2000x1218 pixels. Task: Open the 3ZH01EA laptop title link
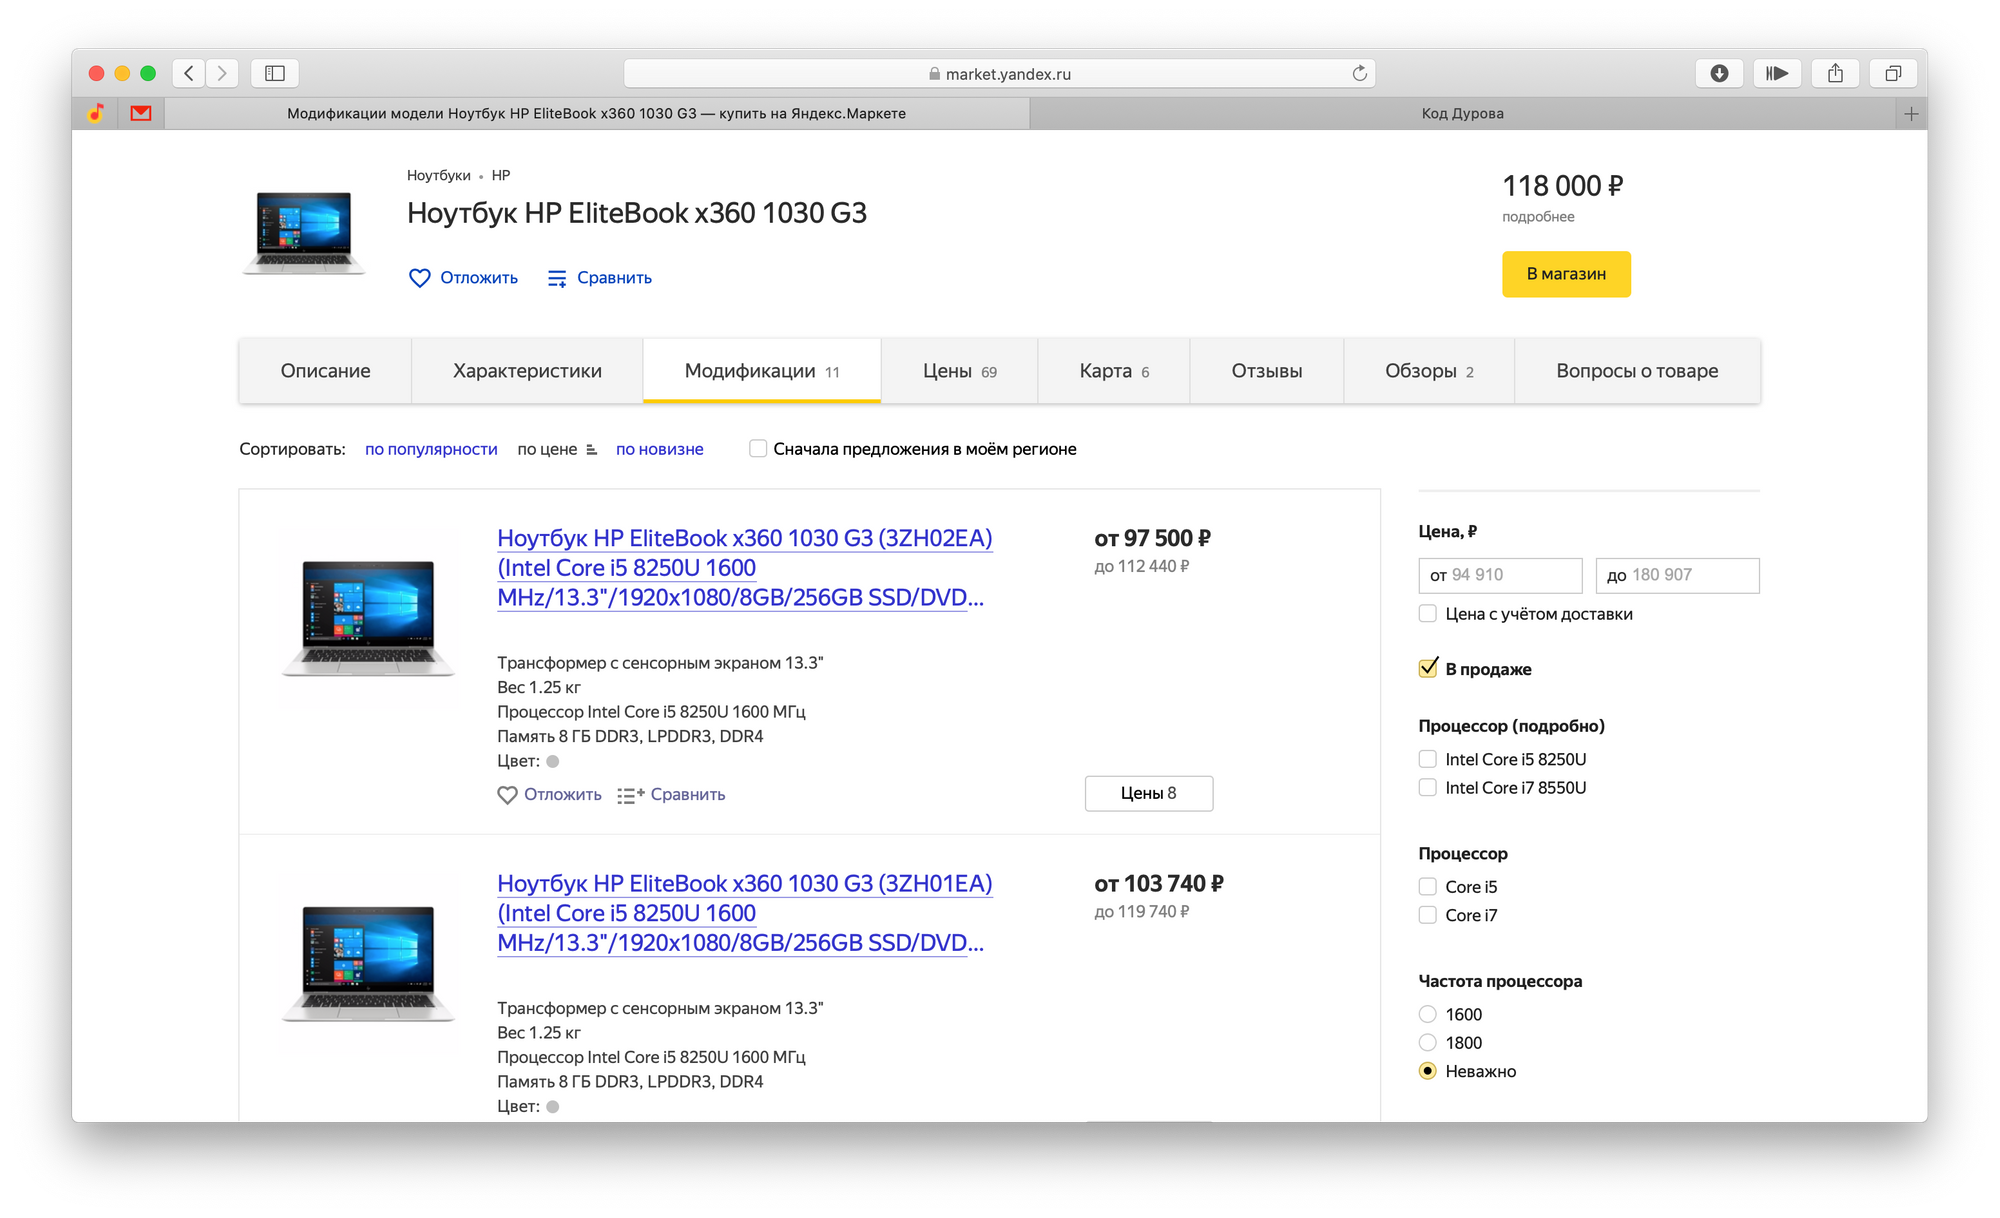(x=744, y=913)
